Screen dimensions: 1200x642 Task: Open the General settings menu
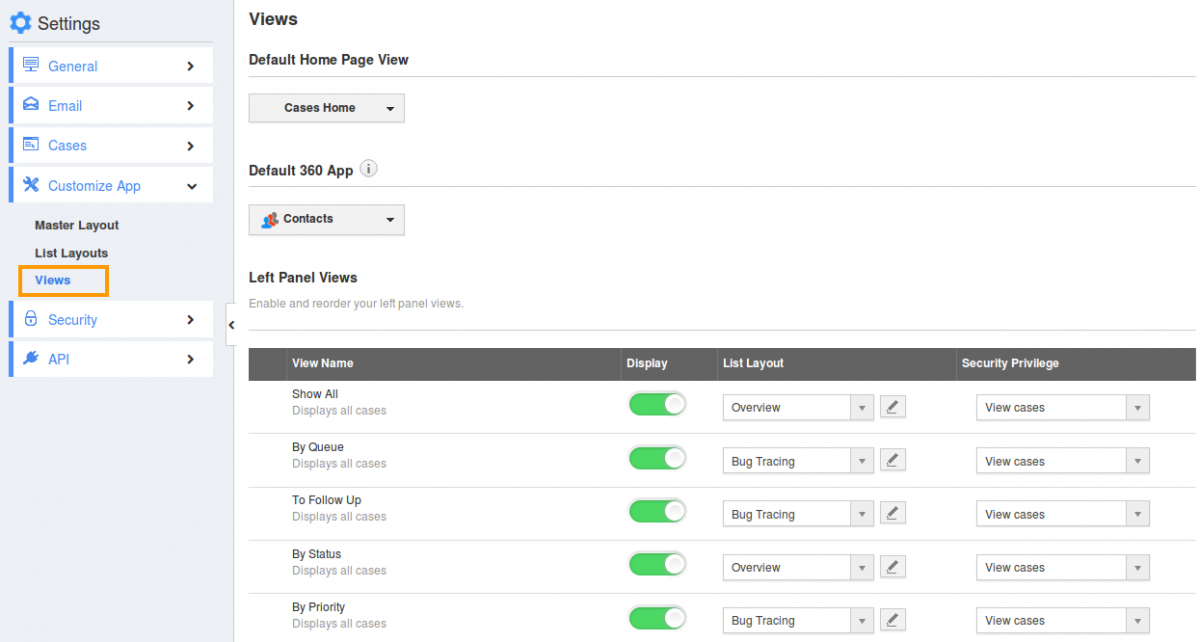(x=111, y=66)
